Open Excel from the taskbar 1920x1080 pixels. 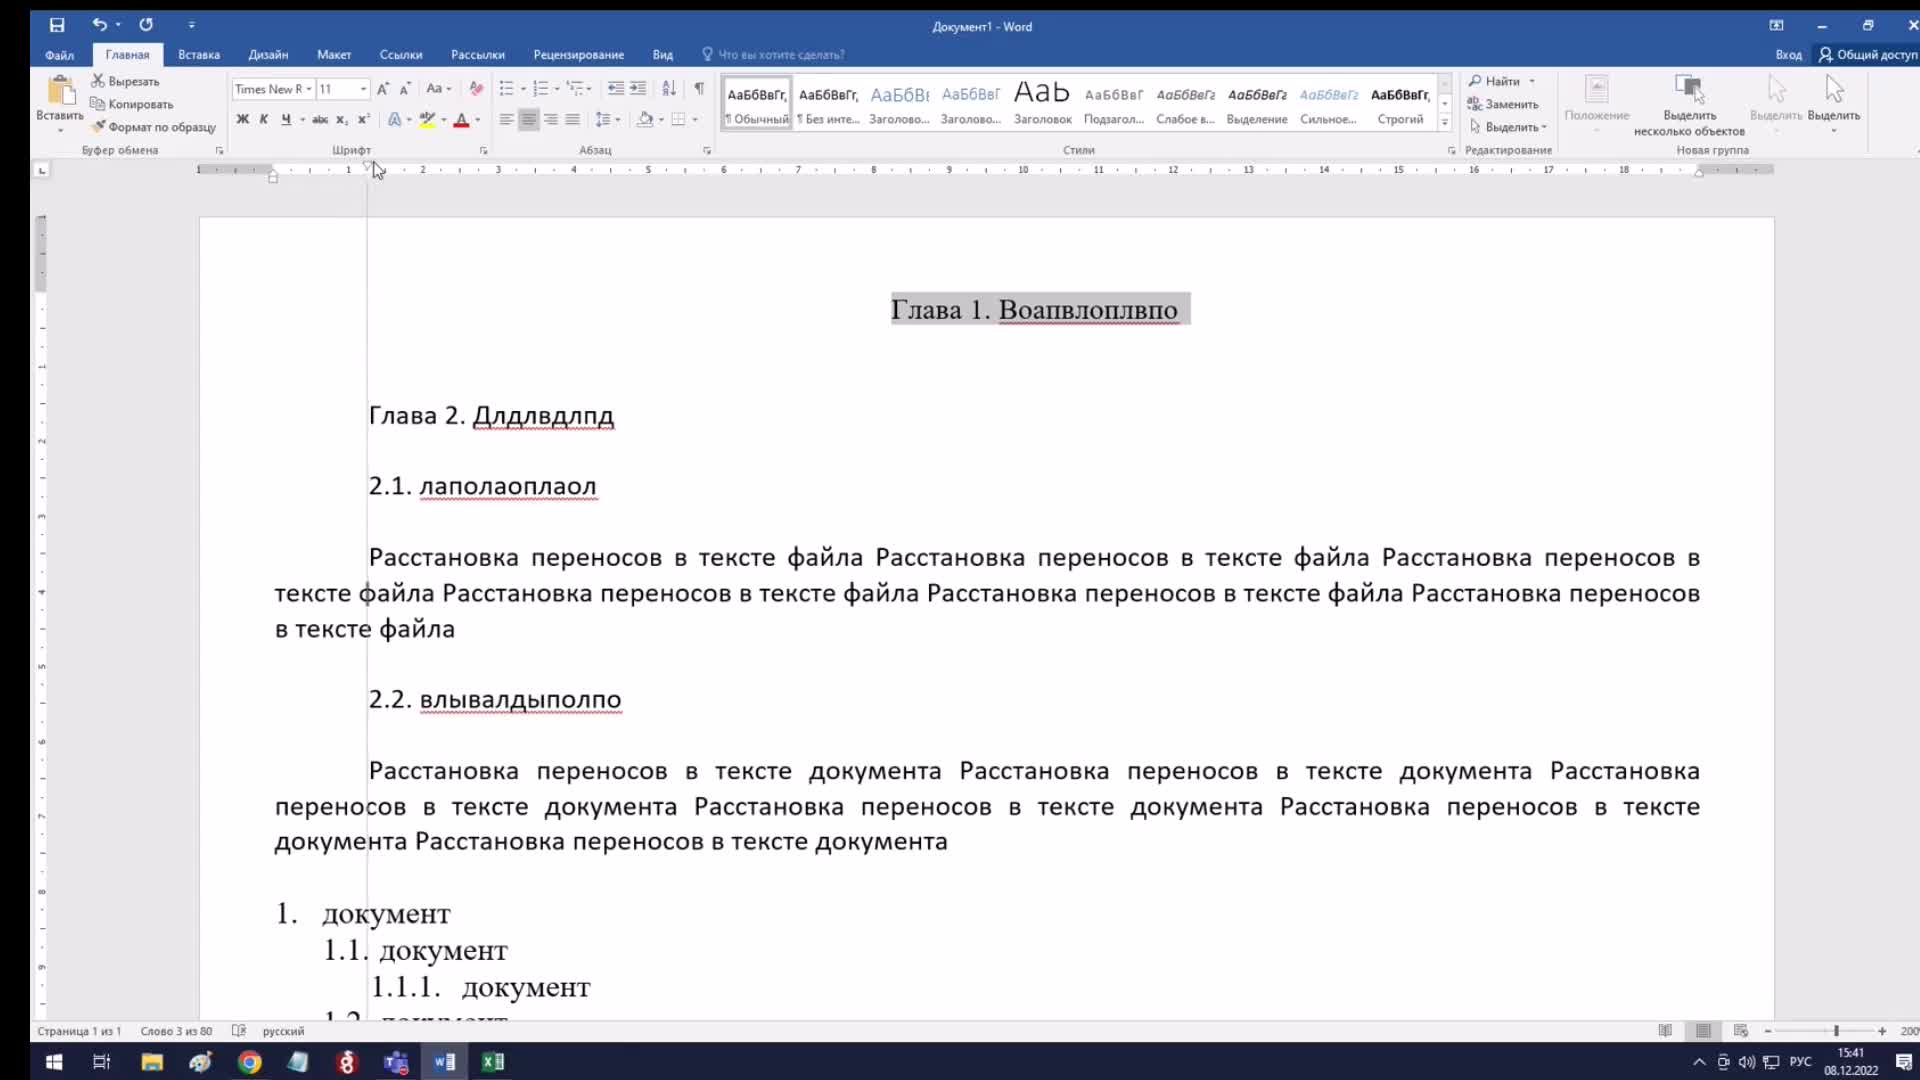pos(493,1062)
